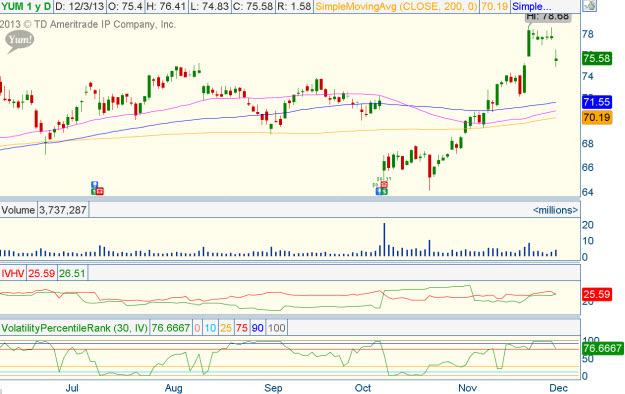Click the Aug label on time axis

pos(173,388)
